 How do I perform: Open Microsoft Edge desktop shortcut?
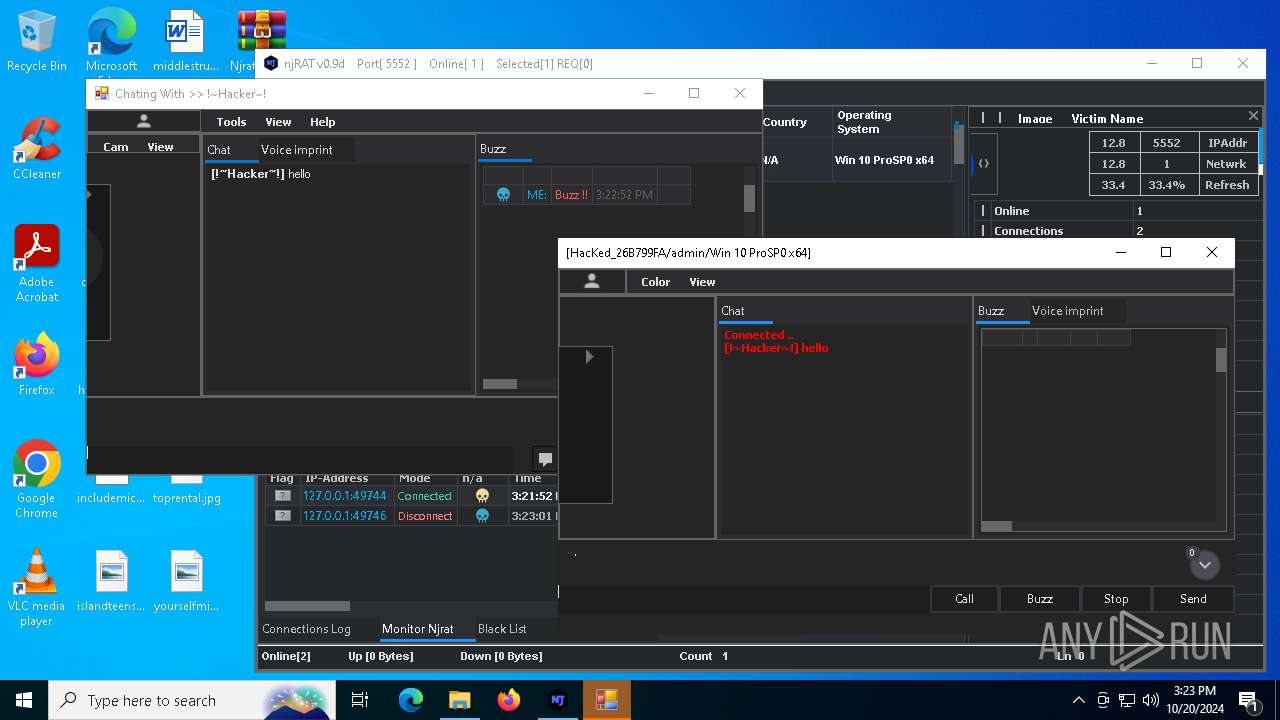click(111, 41)
